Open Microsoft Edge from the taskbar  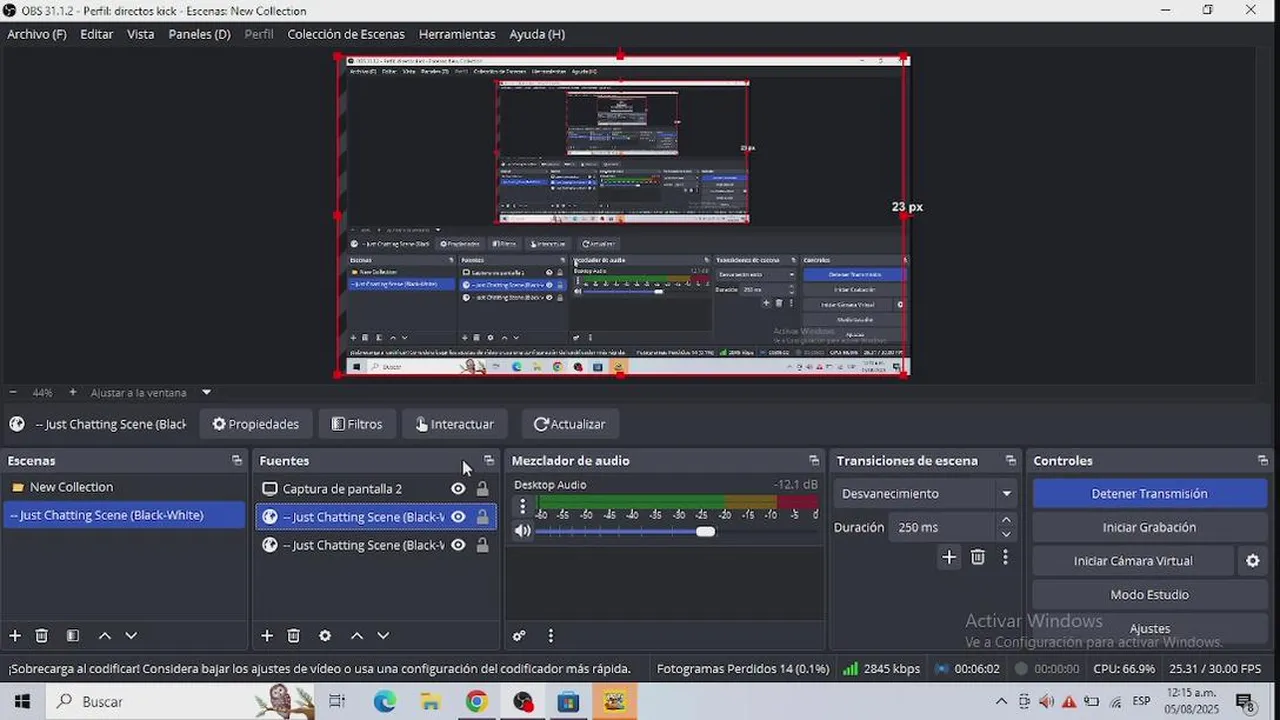click(x=385, y=702)
